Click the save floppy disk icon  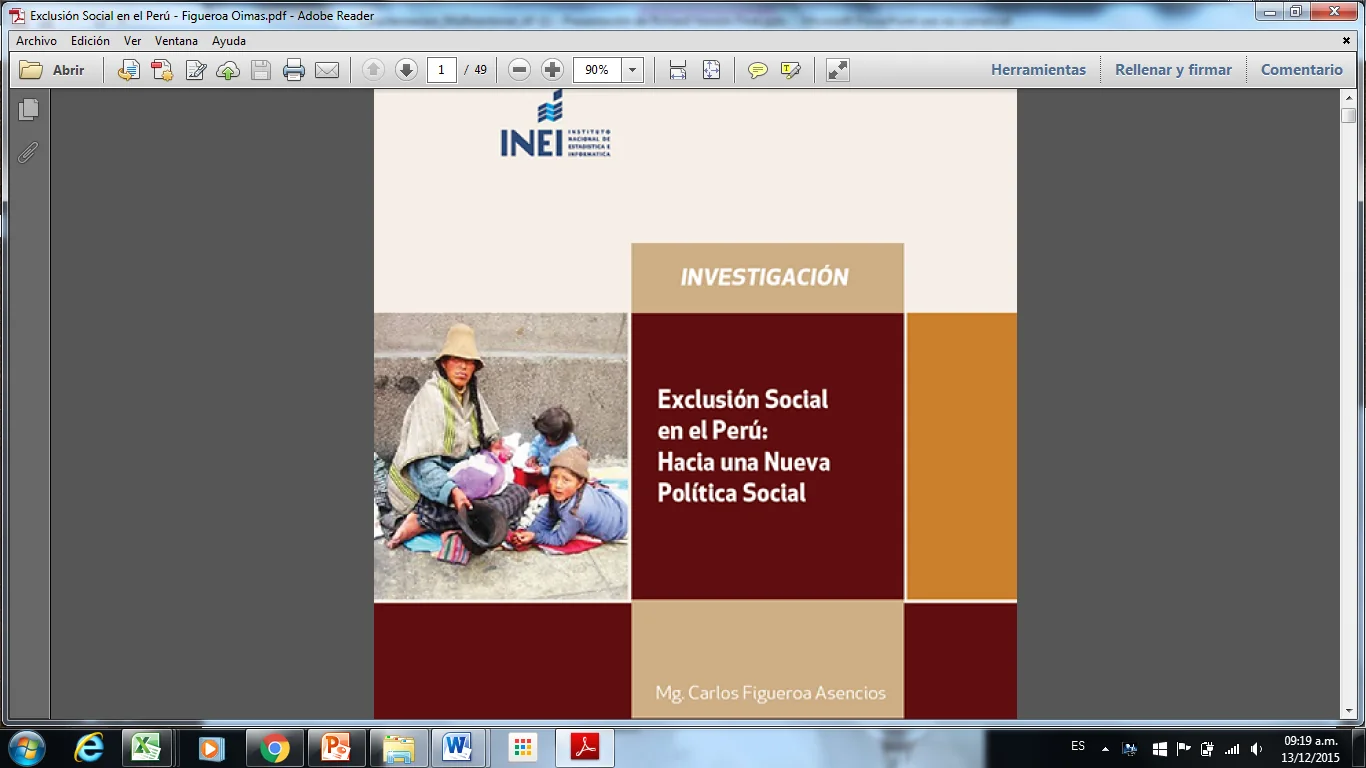(261, 70)
